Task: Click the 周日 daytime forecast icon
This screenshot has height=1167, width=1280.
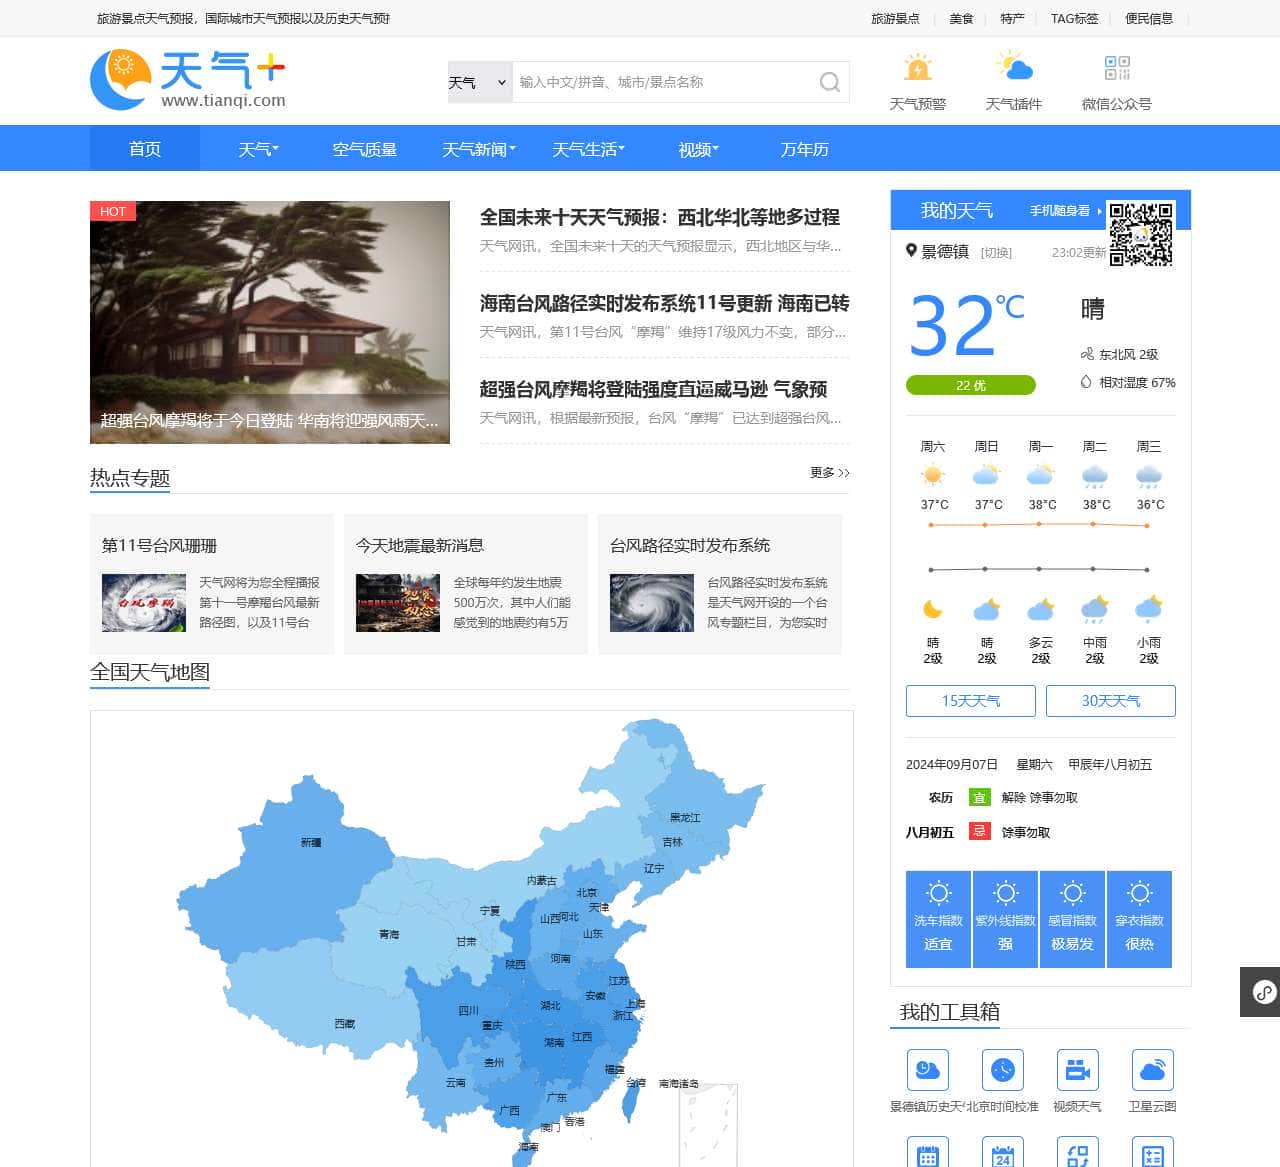Action: tap(987, 475)
